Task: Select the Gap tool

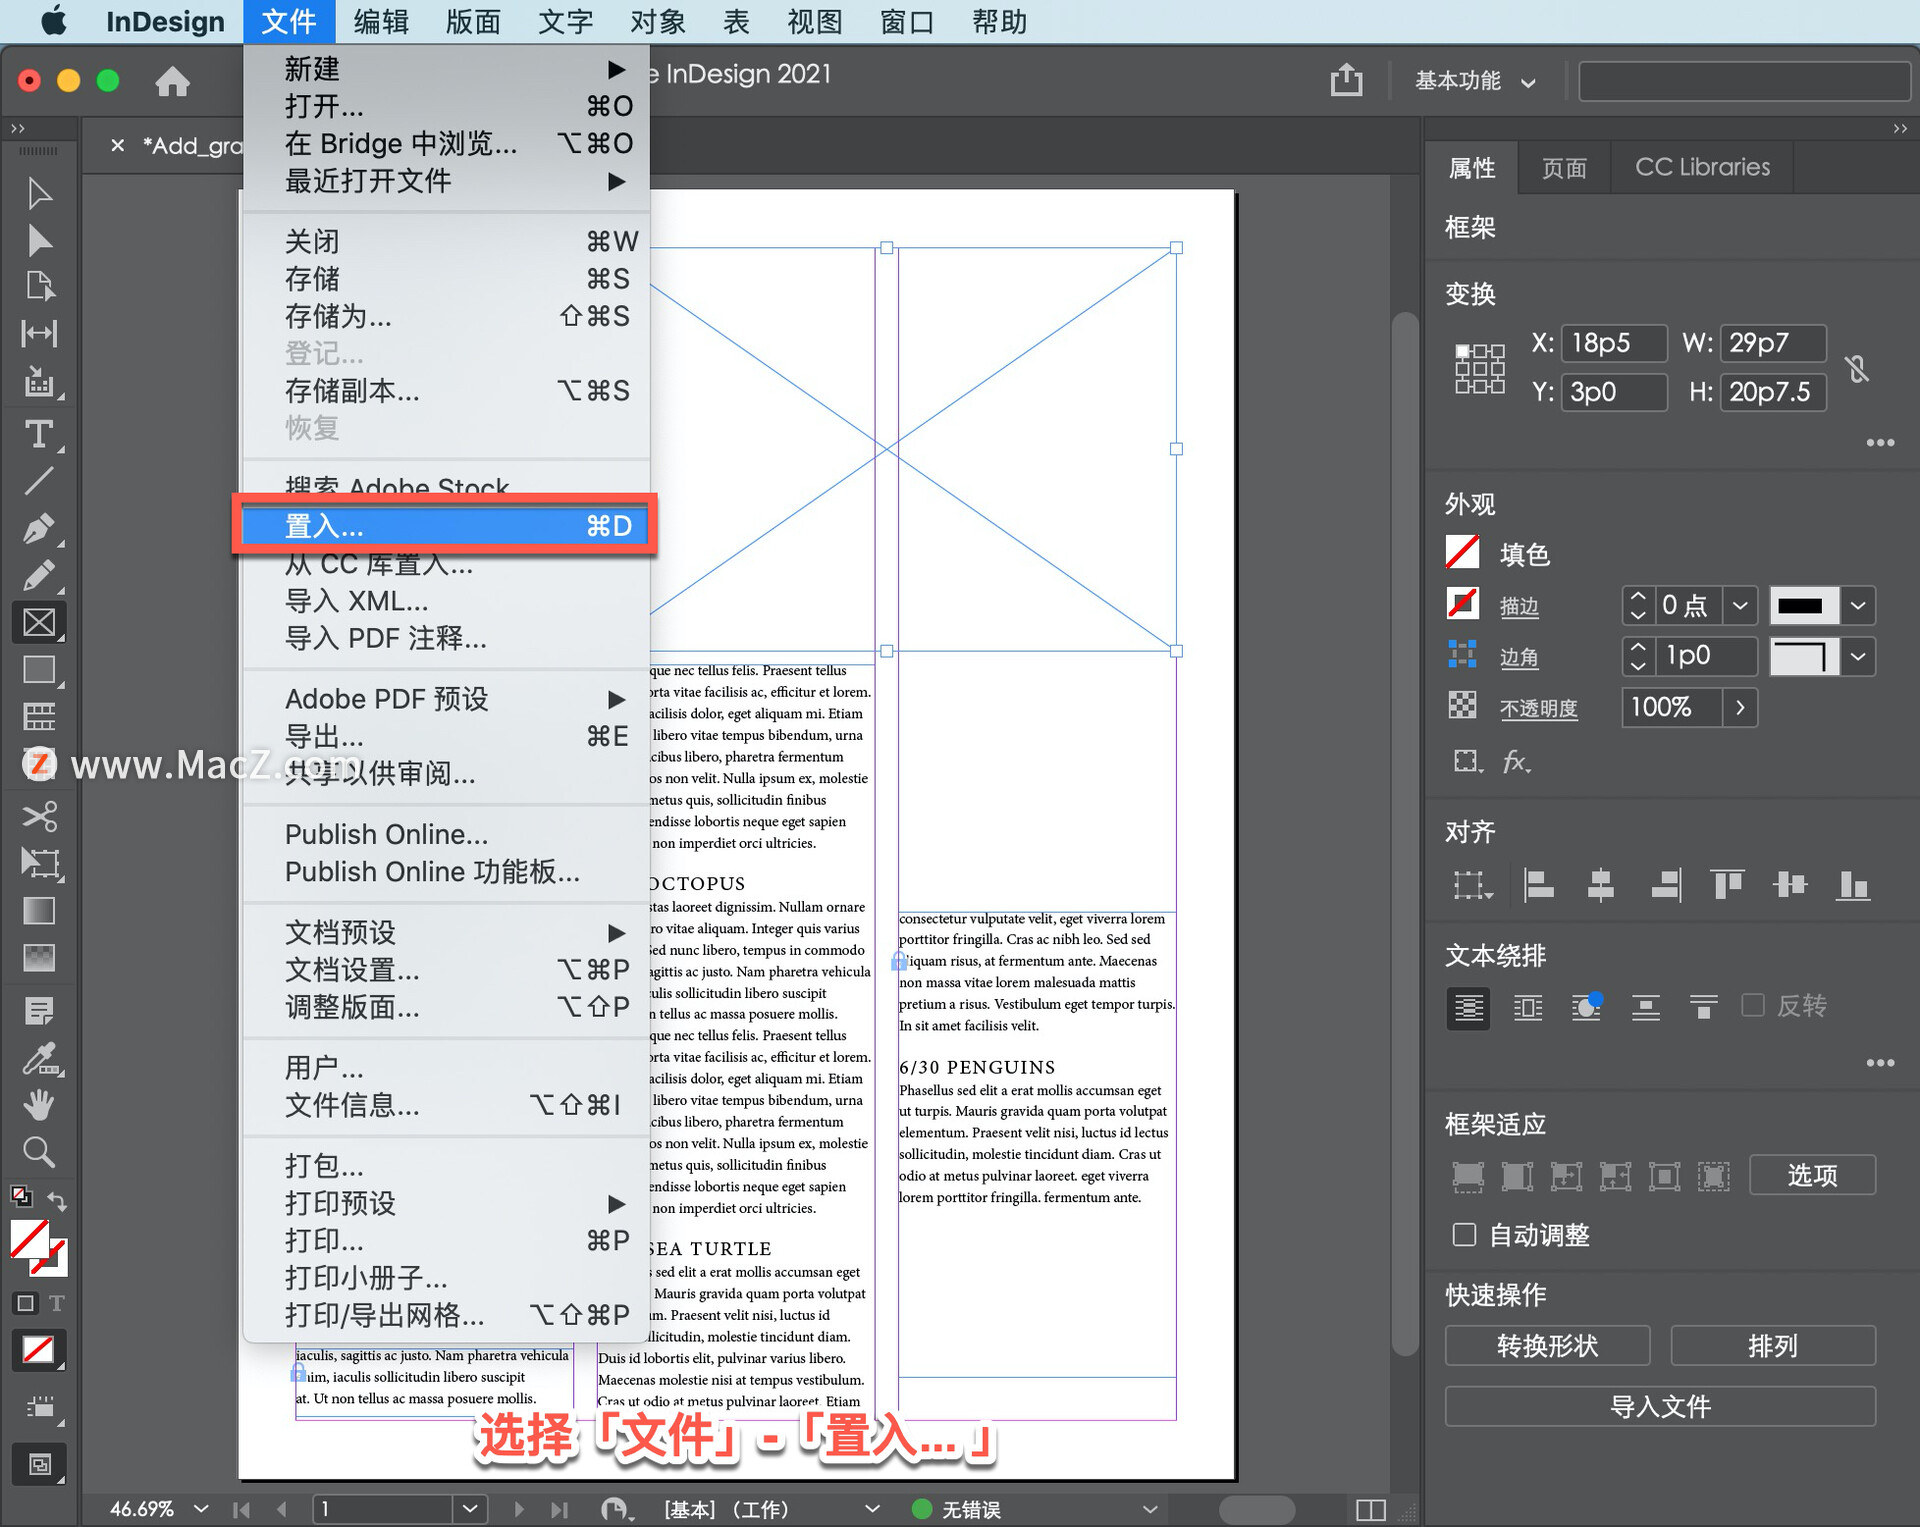Action: point(39,333)
